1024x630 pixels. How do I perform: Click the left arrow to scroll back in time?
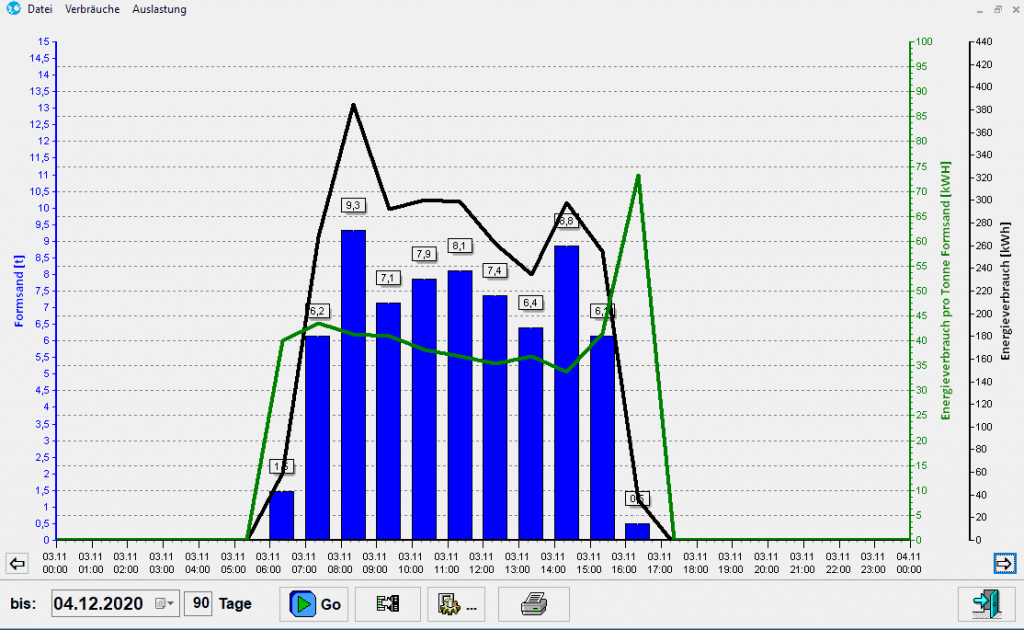pyautogui.click(x=16, y=563)
